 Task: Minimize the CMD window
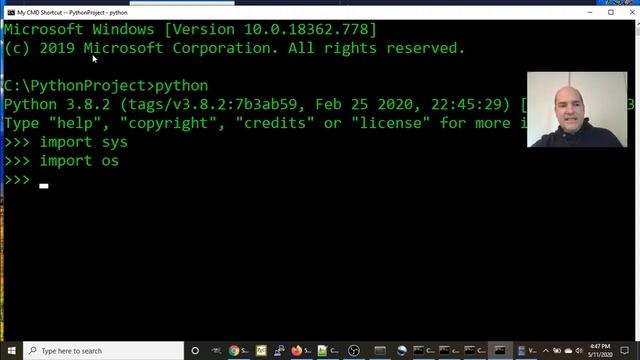589,13
